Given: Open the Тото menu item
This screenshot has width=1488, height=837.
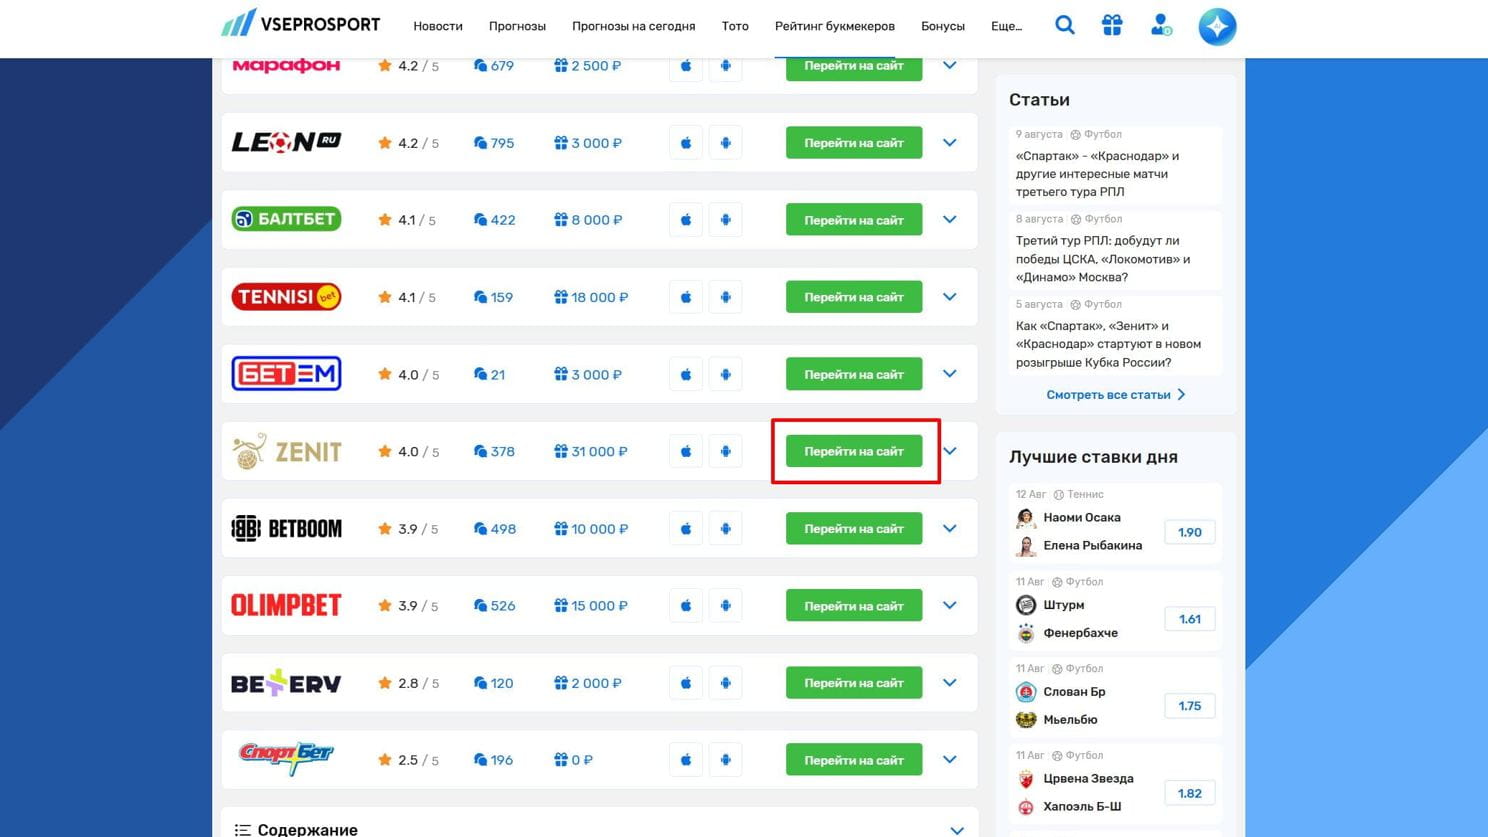Looking at the screenshot, I should coord(735,26).
